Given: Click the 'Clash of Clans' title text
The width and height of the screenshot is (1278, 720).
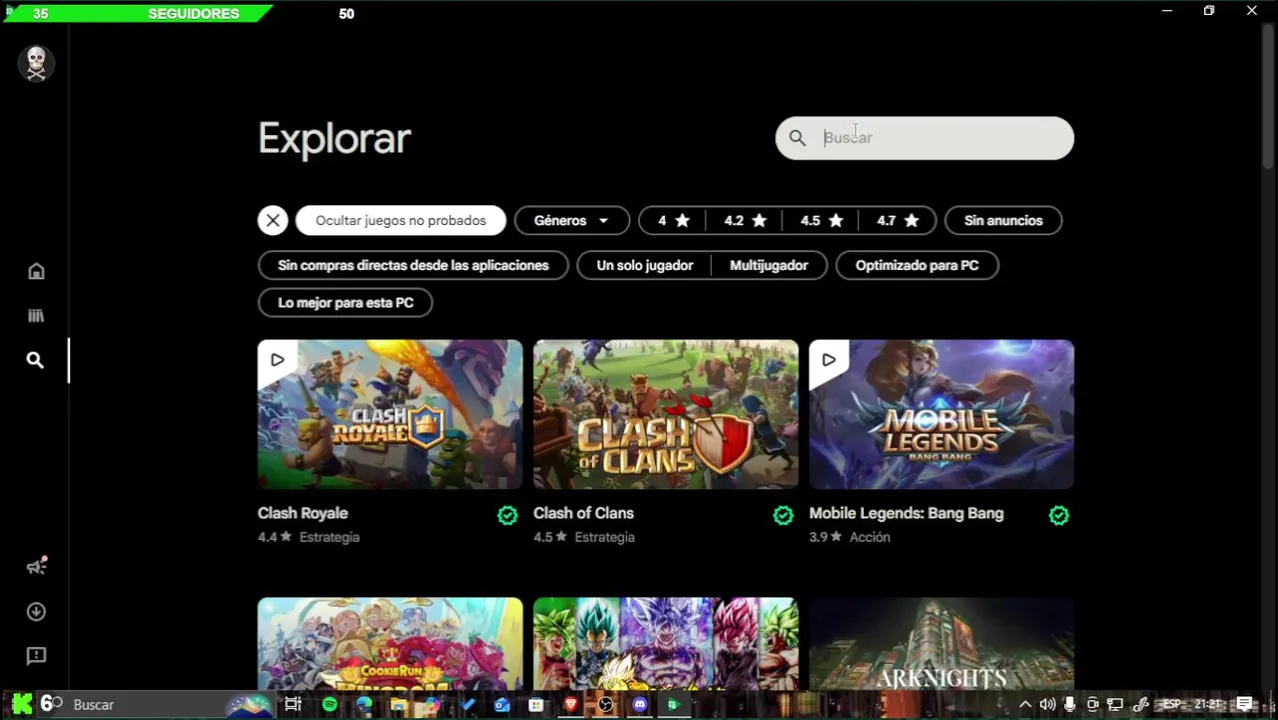Looking at the screenshot, I should click(583, 513).
